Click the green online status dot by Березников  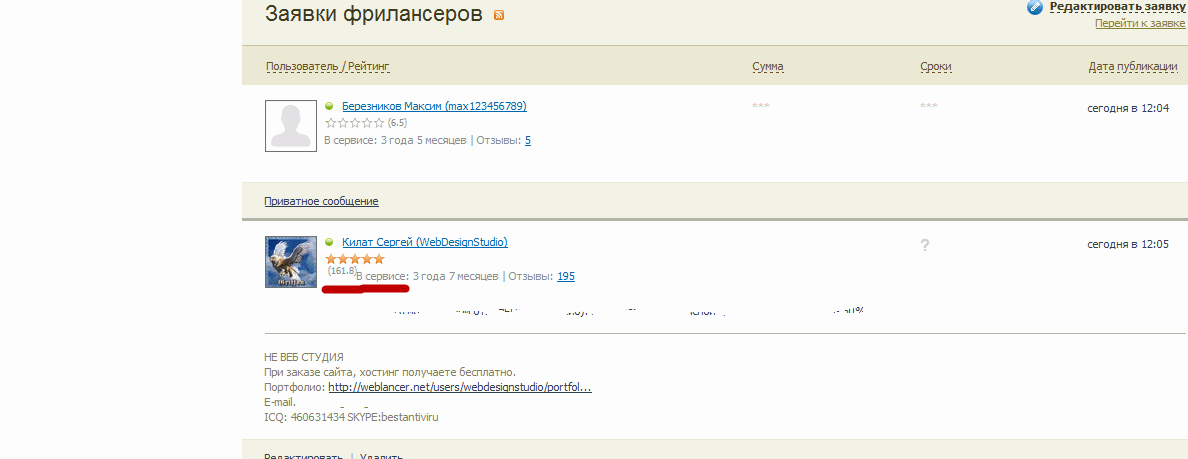click(329, 106)
